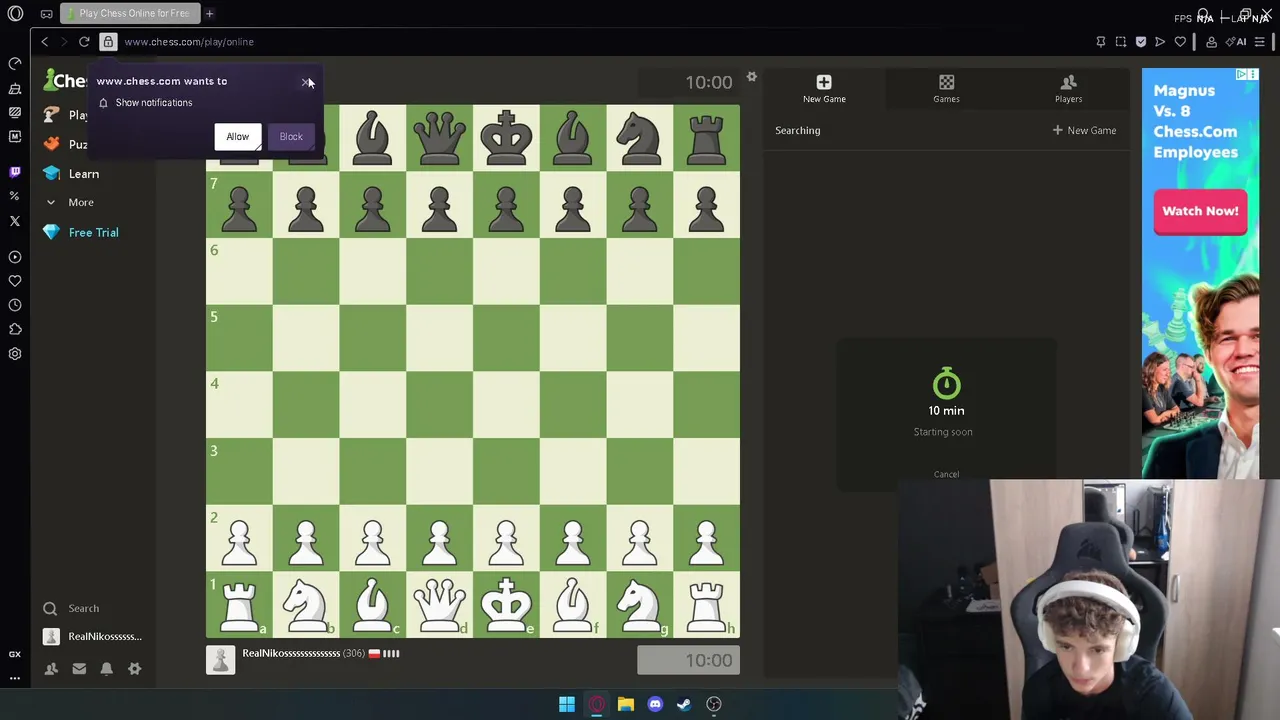Open Easy Setup sliders icon
Image resolution: width=1280 pixels, height=720 pixels.
click(x=1260, y=42)
